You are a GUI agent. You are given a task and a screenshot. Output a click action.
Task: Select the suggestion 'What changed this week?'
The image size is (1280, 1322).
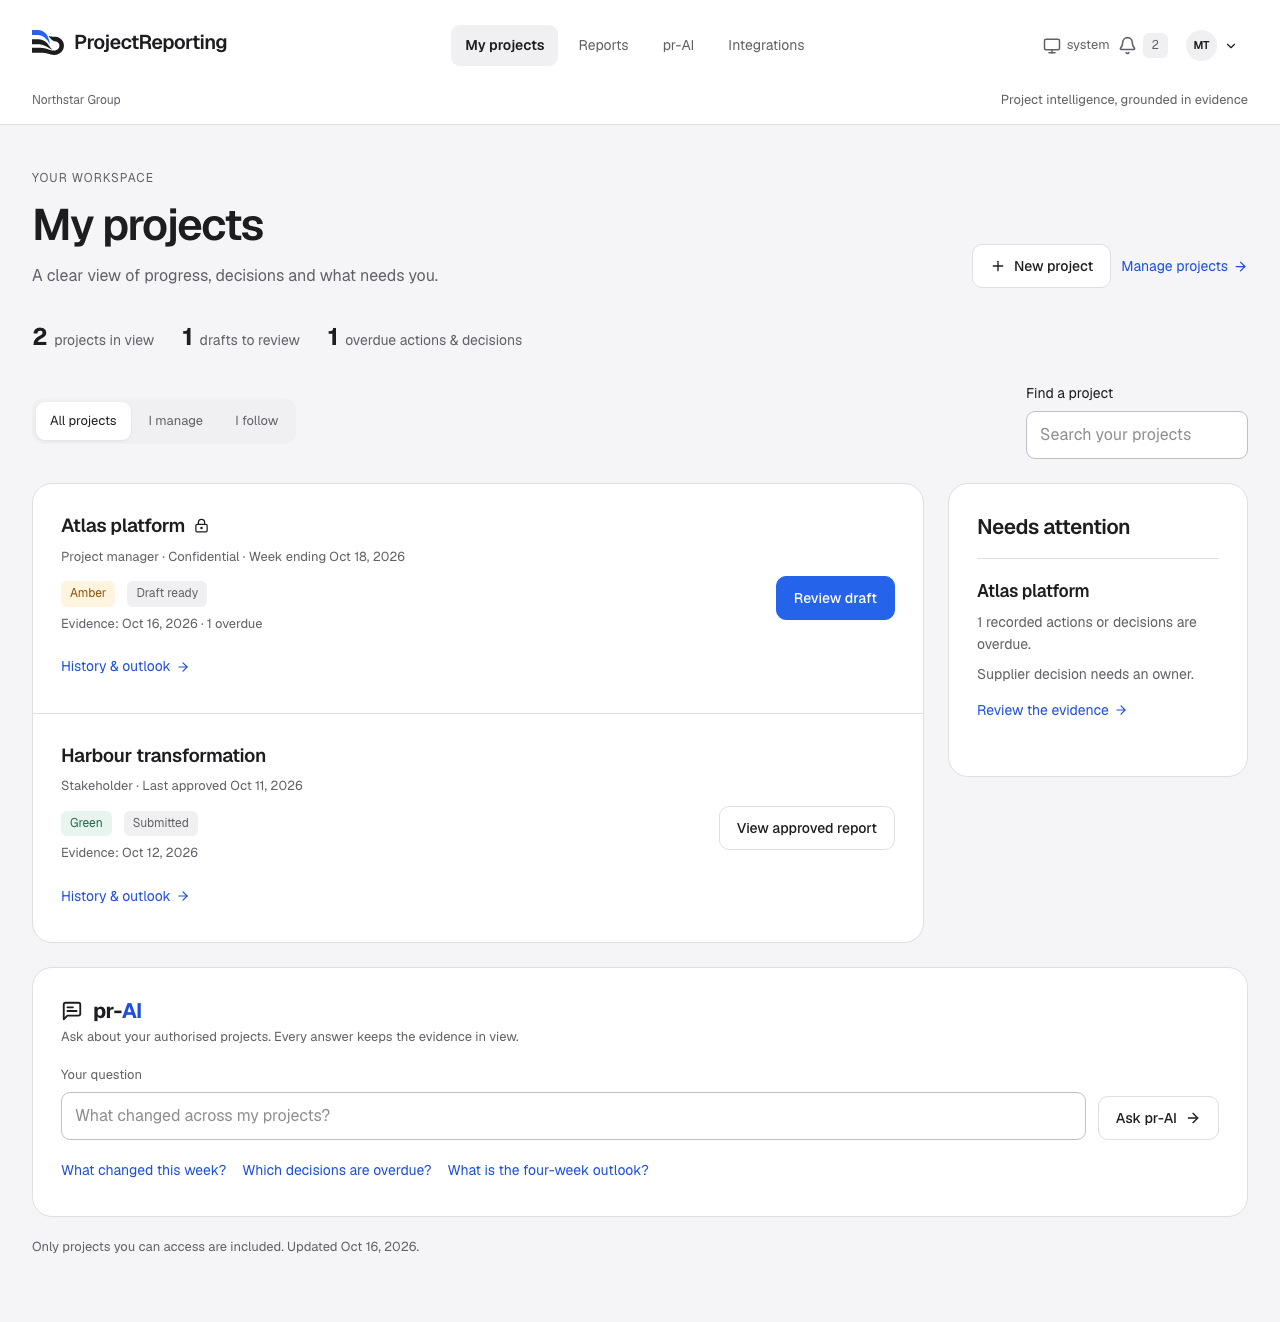click(144, 1170)
